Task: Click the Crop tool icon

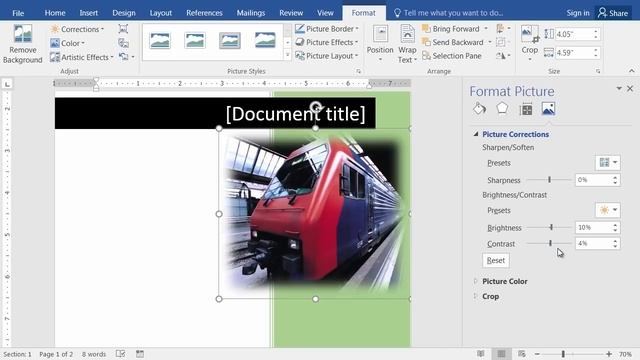Action: (529, 34)
